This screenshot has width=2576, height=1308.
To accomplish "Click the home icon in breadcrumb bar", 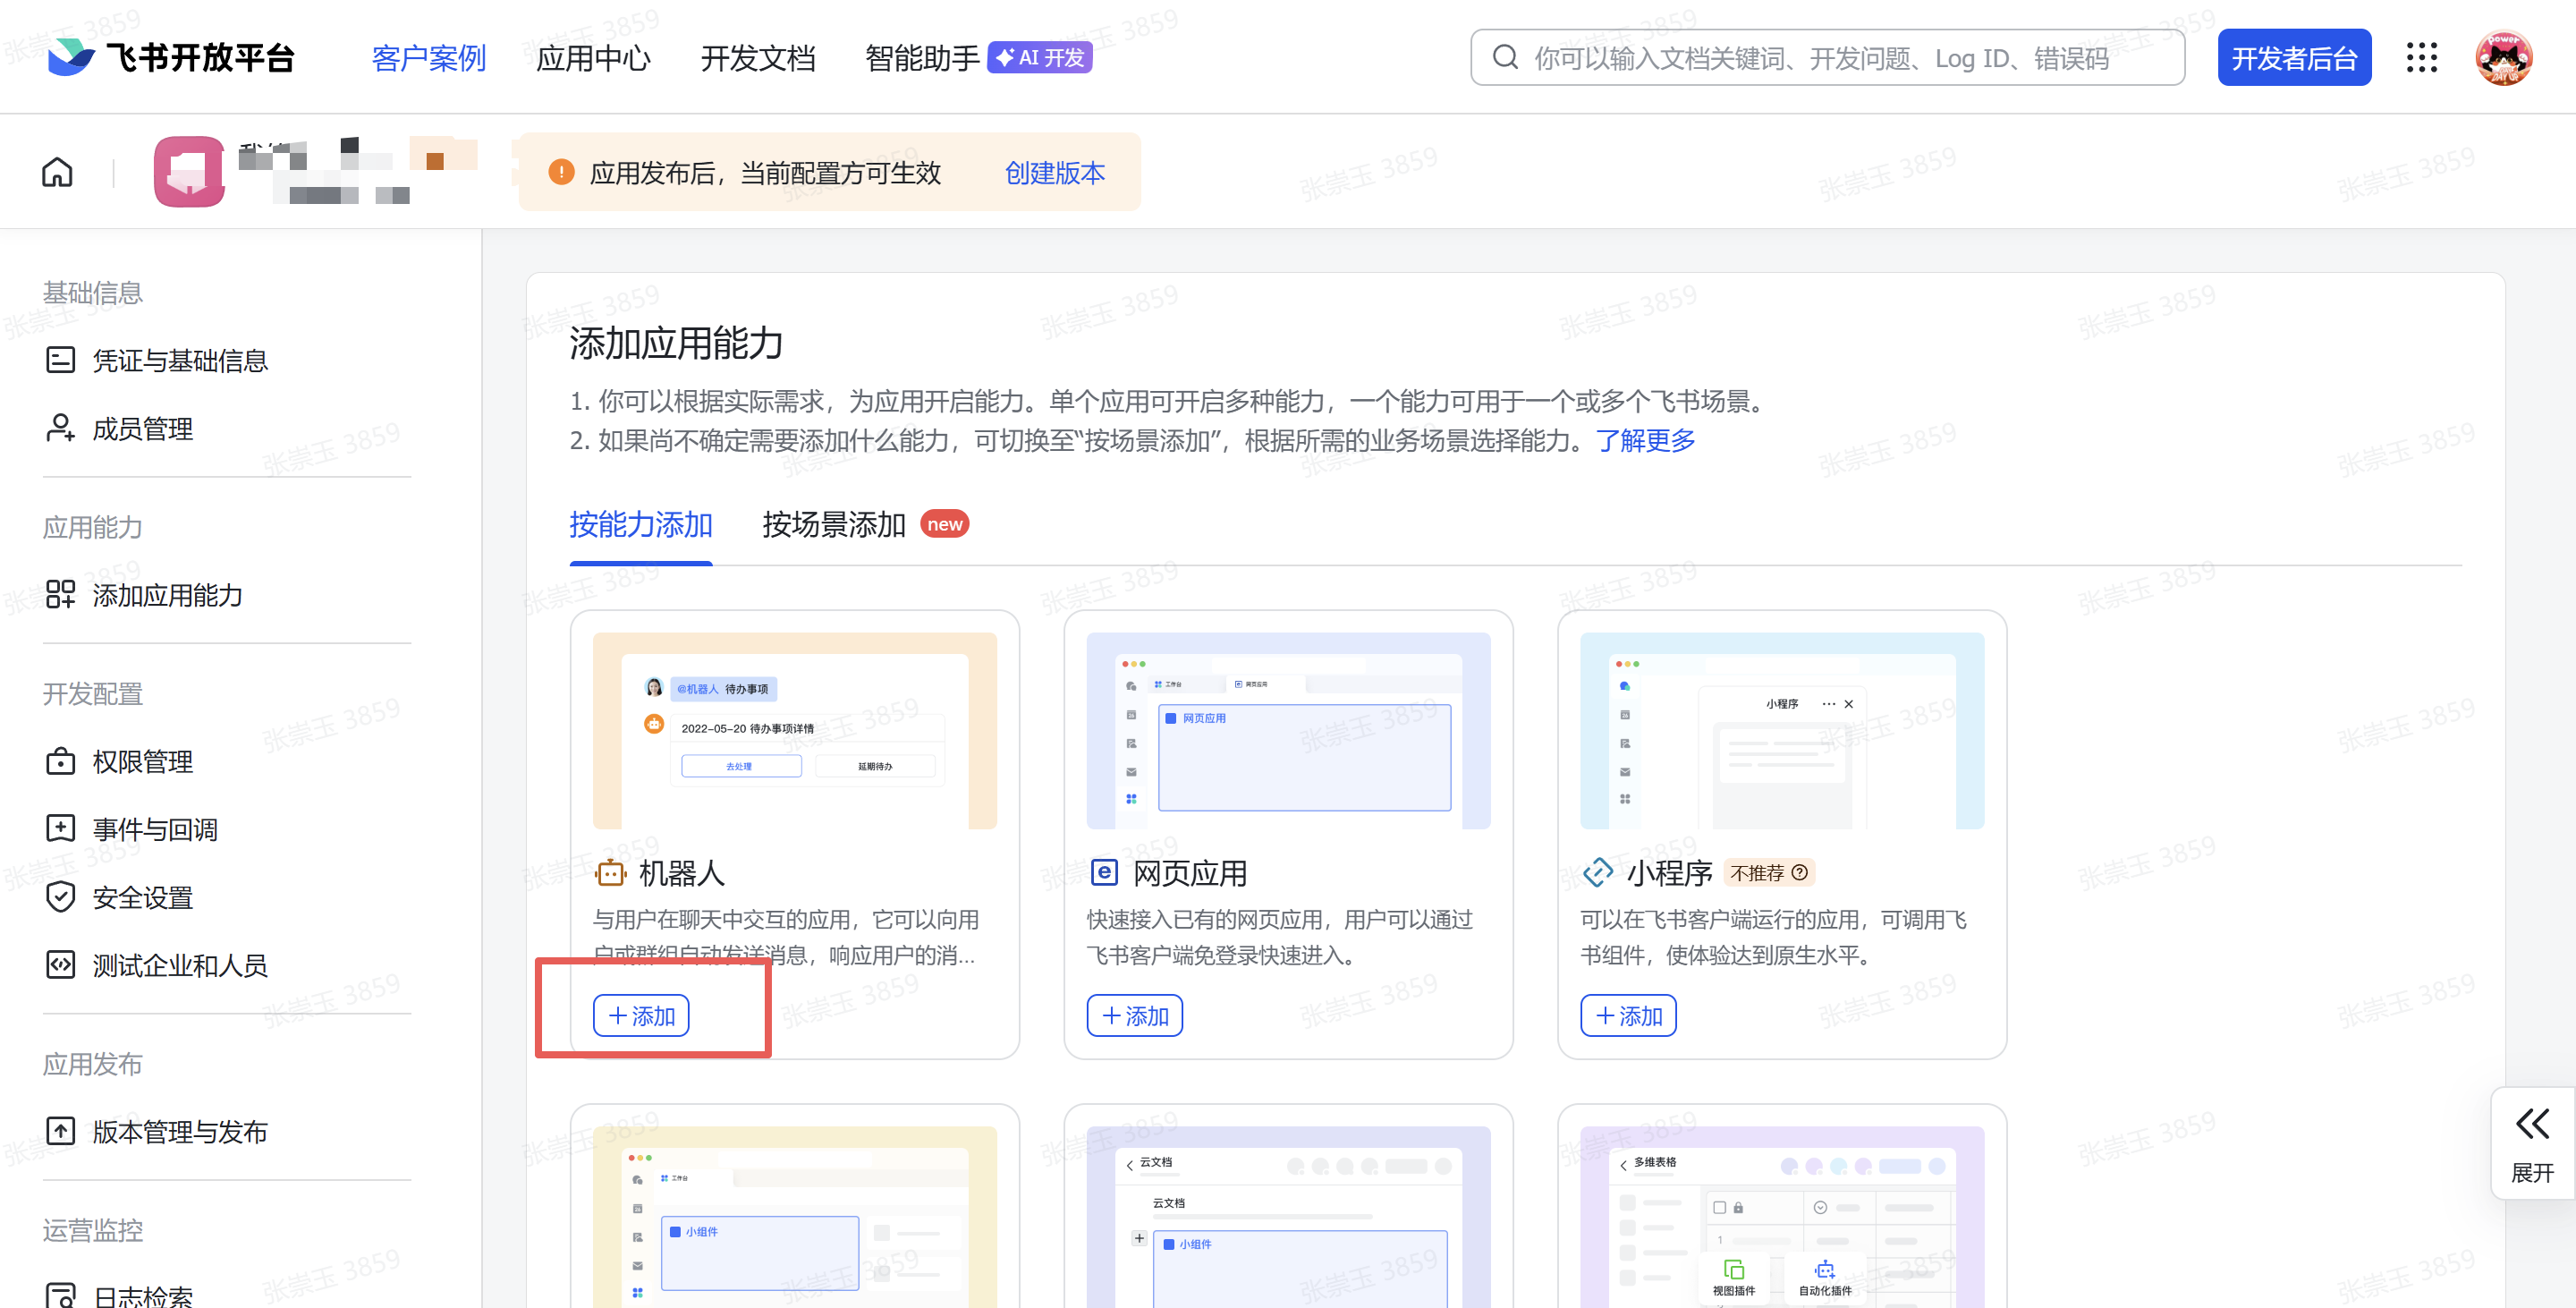I will (x=57, y=172).
